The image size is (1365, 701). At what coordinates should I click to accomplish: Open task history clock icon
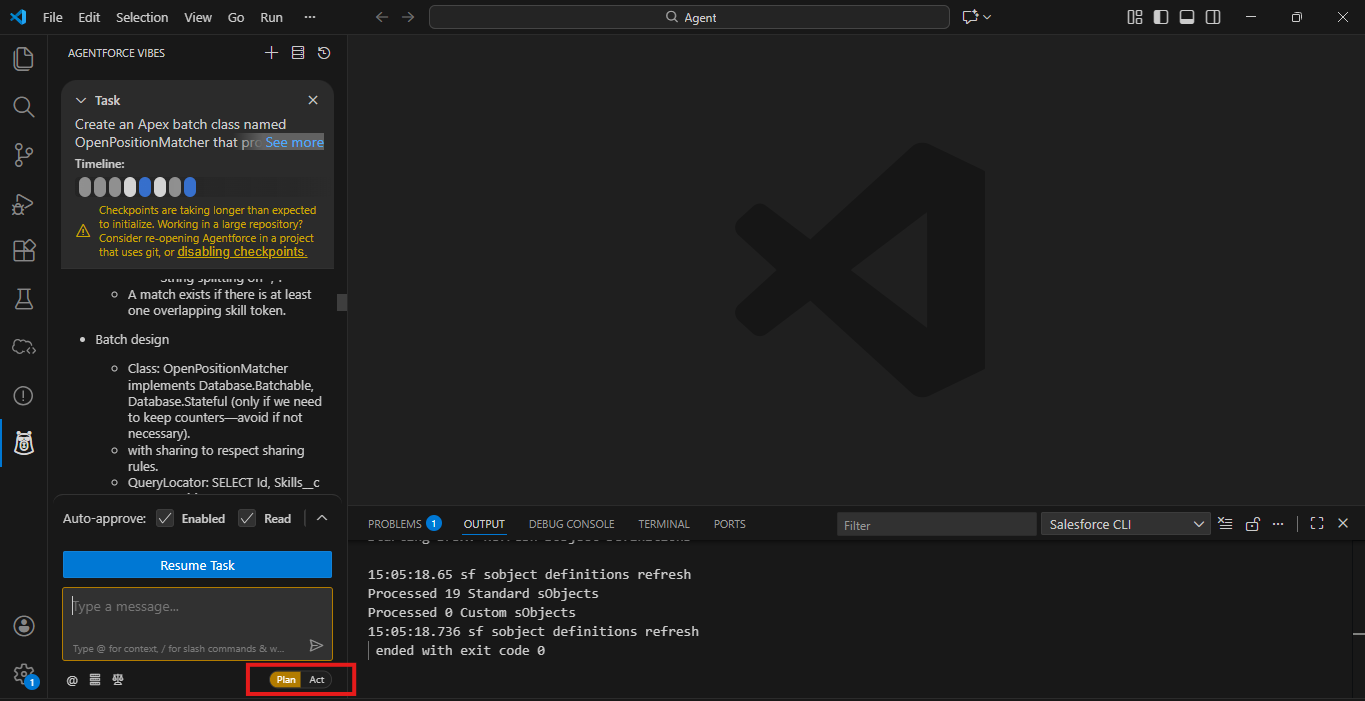[324, 53]
